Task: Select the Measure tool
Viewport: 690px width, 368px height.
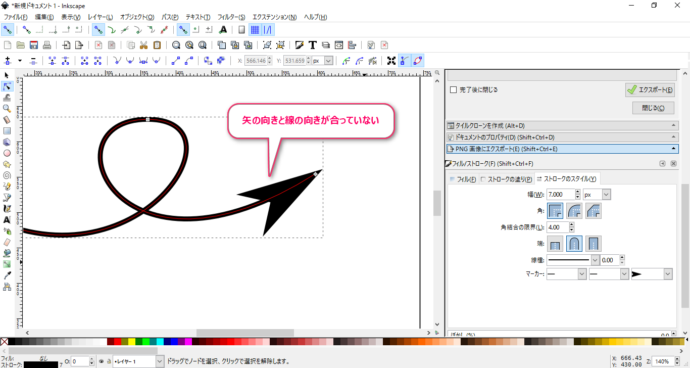Action: (7, 120)
